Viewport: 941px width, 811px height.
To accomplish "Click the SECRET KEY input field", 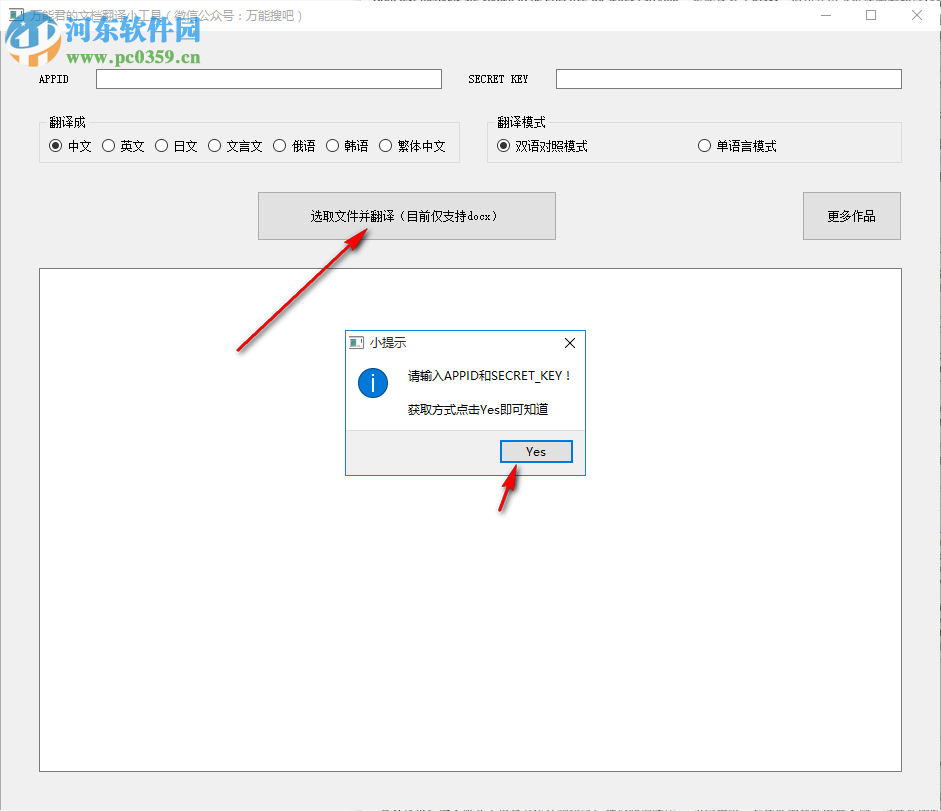I will click(728, 78).
